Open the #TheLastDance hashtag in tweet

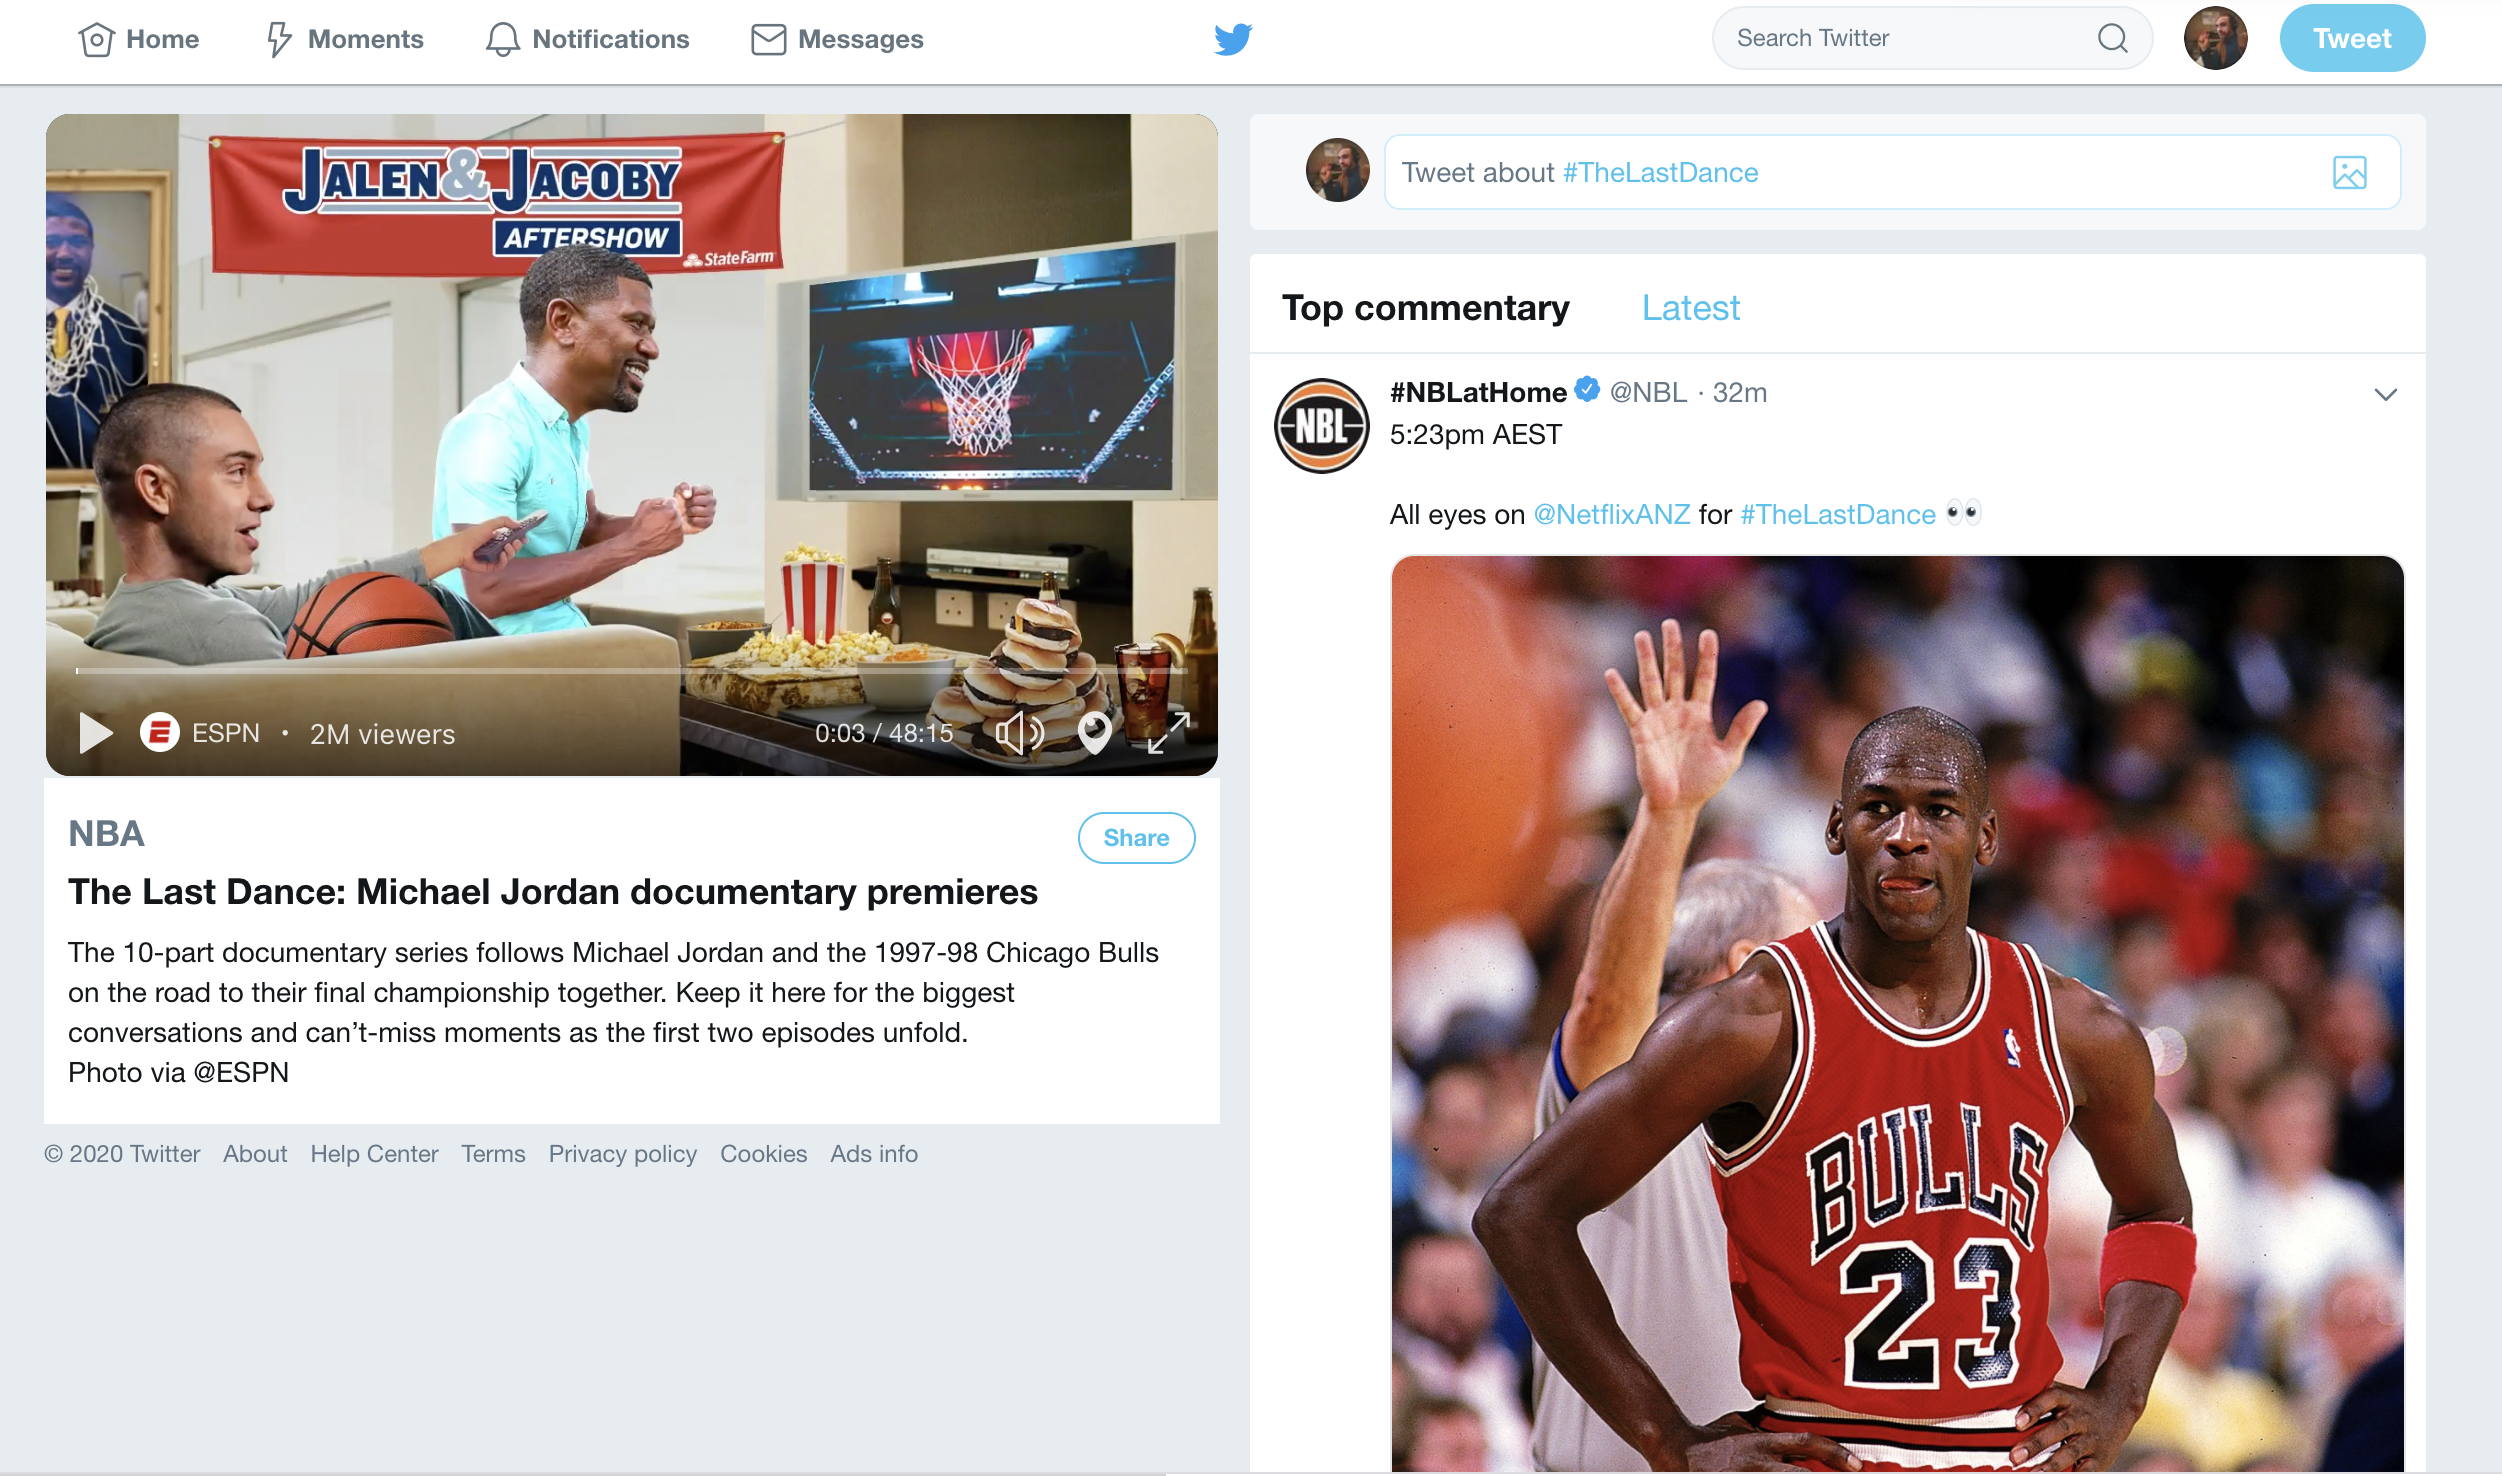[x=1837, y=514]
